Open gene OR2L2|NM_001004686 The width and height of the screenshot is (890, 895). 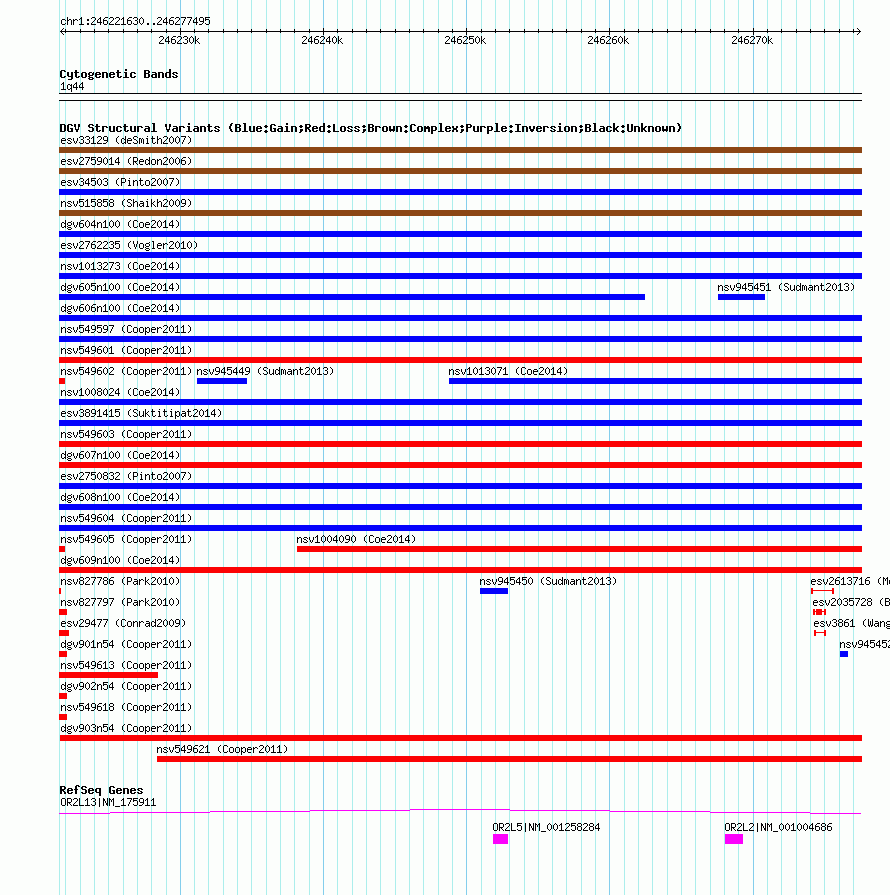click(778, 828)
